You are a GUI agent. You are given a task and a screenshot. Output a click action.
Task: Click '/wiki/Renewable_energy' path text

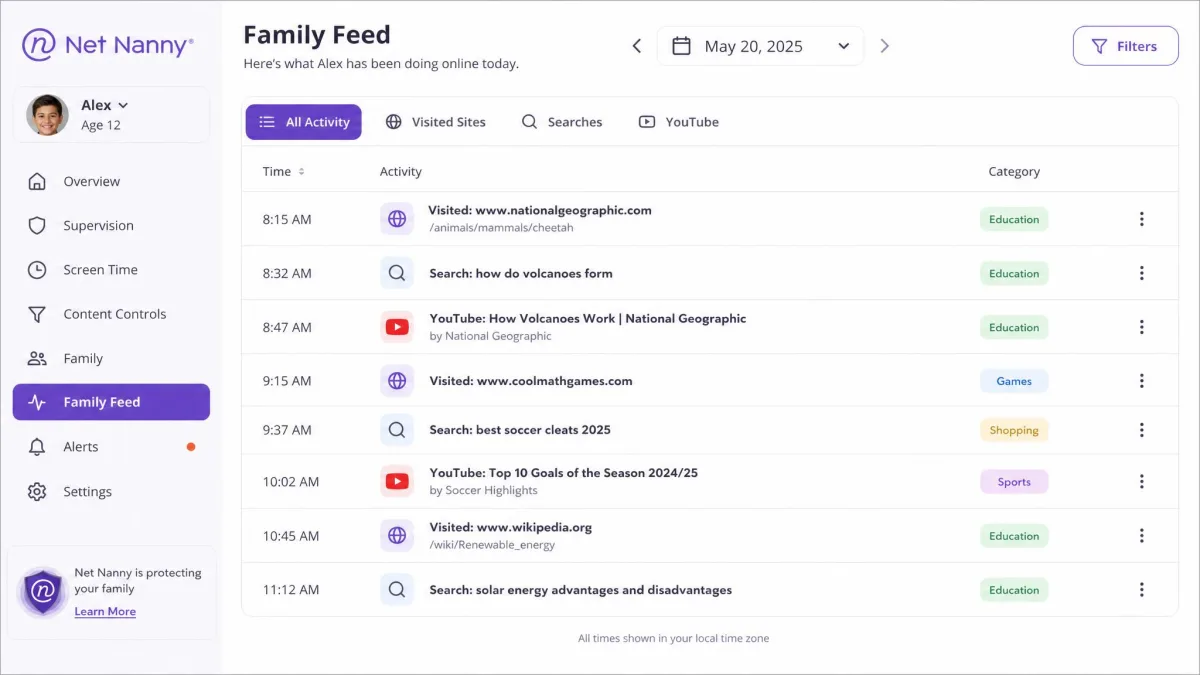(x=492, y=545)
